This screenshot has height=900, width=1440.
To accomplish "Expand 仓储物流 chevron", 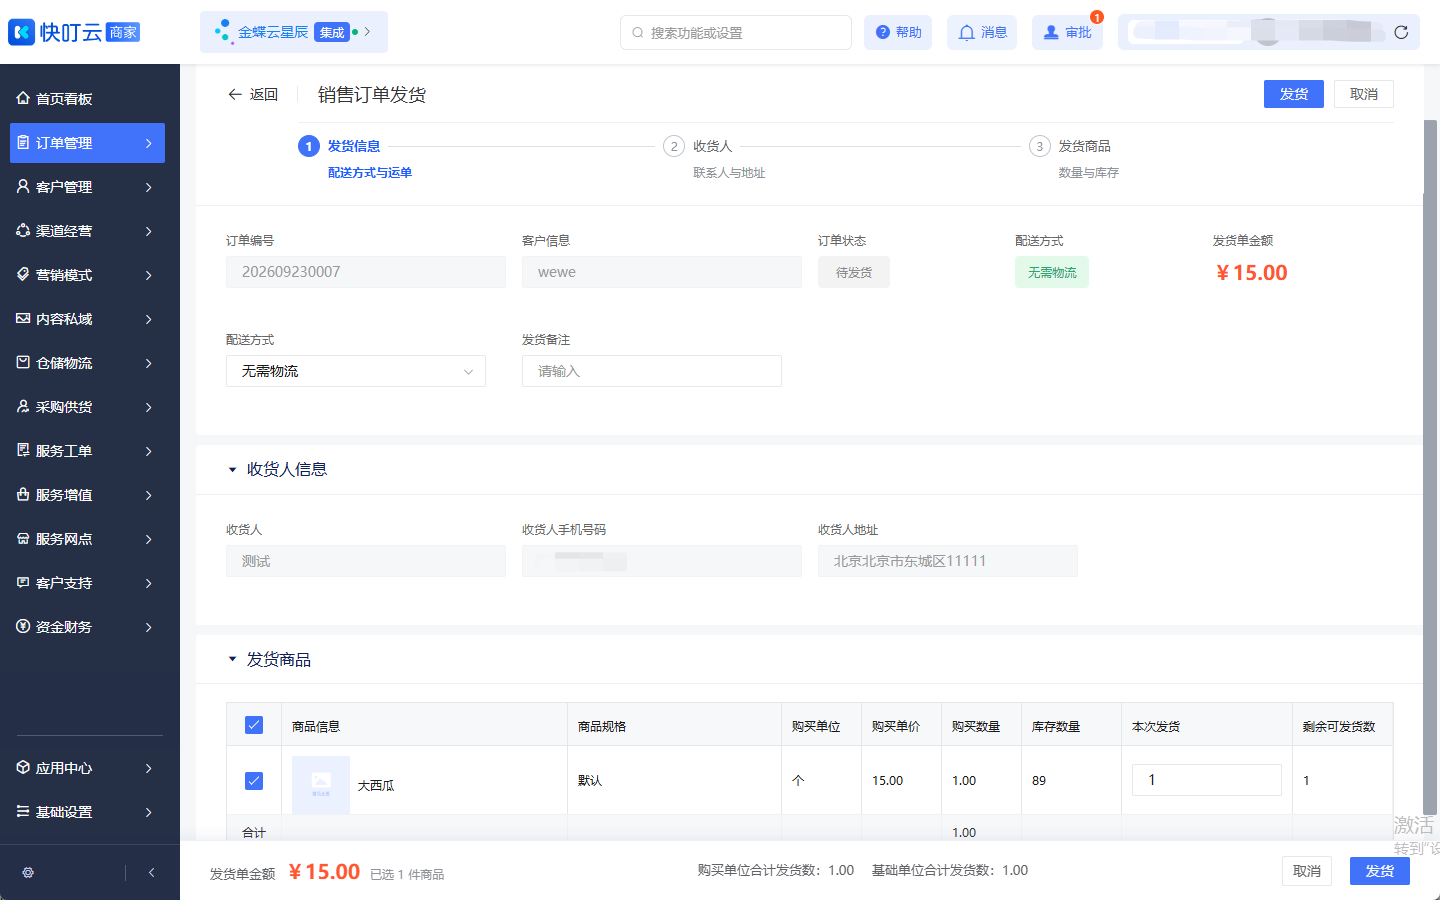I will pos(148,363).
